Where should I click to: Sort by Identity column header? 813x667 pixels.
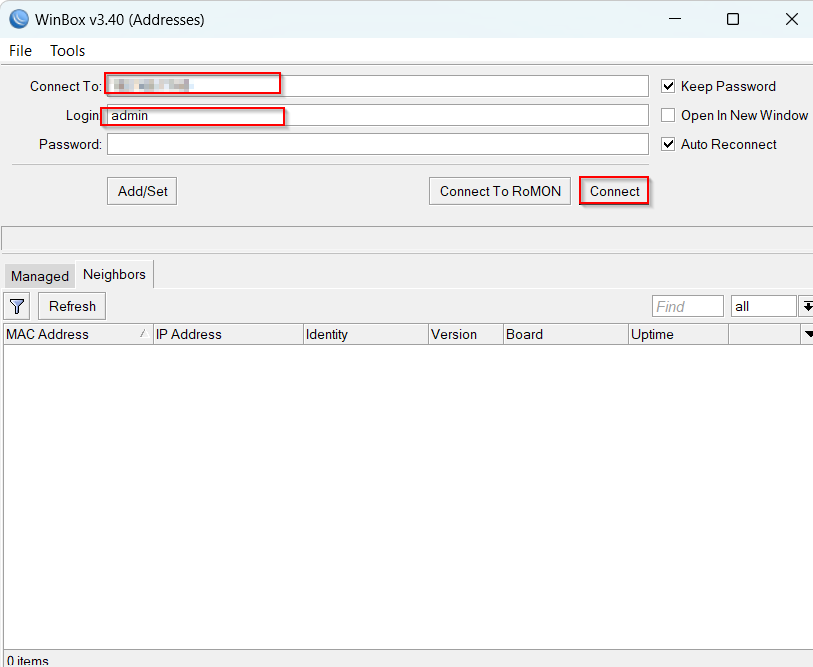[x=366, y=334]
